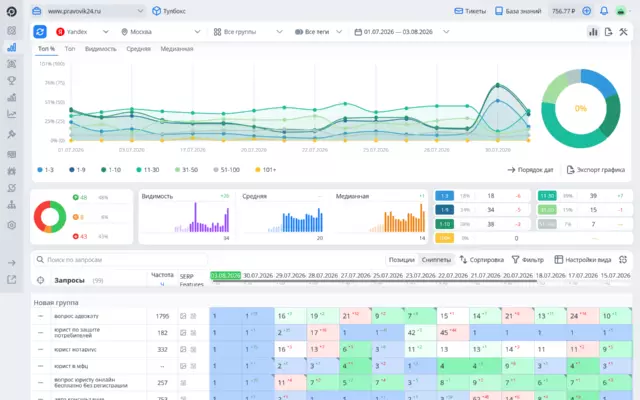Screen dimensions: 640x400
Task: Click the first SERP feature icon for юрист нотариус
Action: click(183, 349)
